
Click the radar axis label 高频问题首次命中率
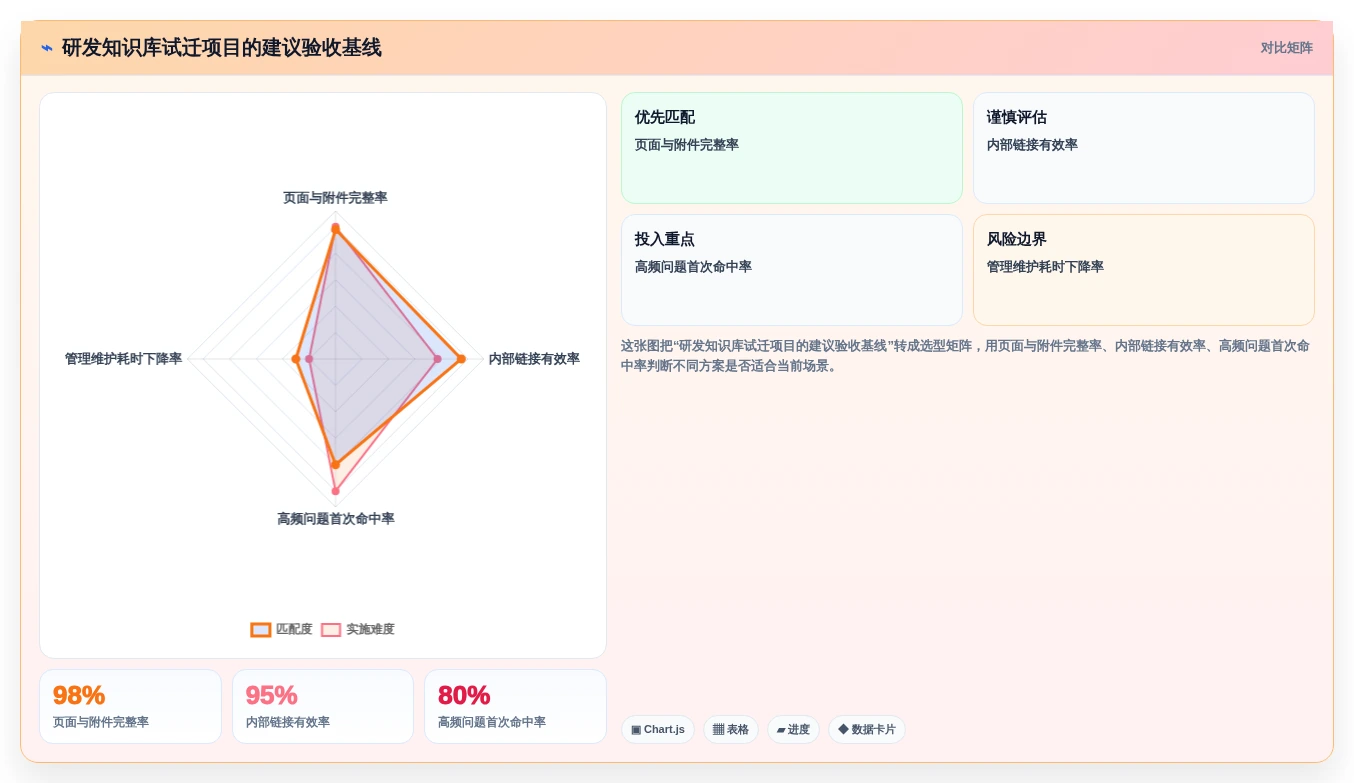[x=336, y=519]
